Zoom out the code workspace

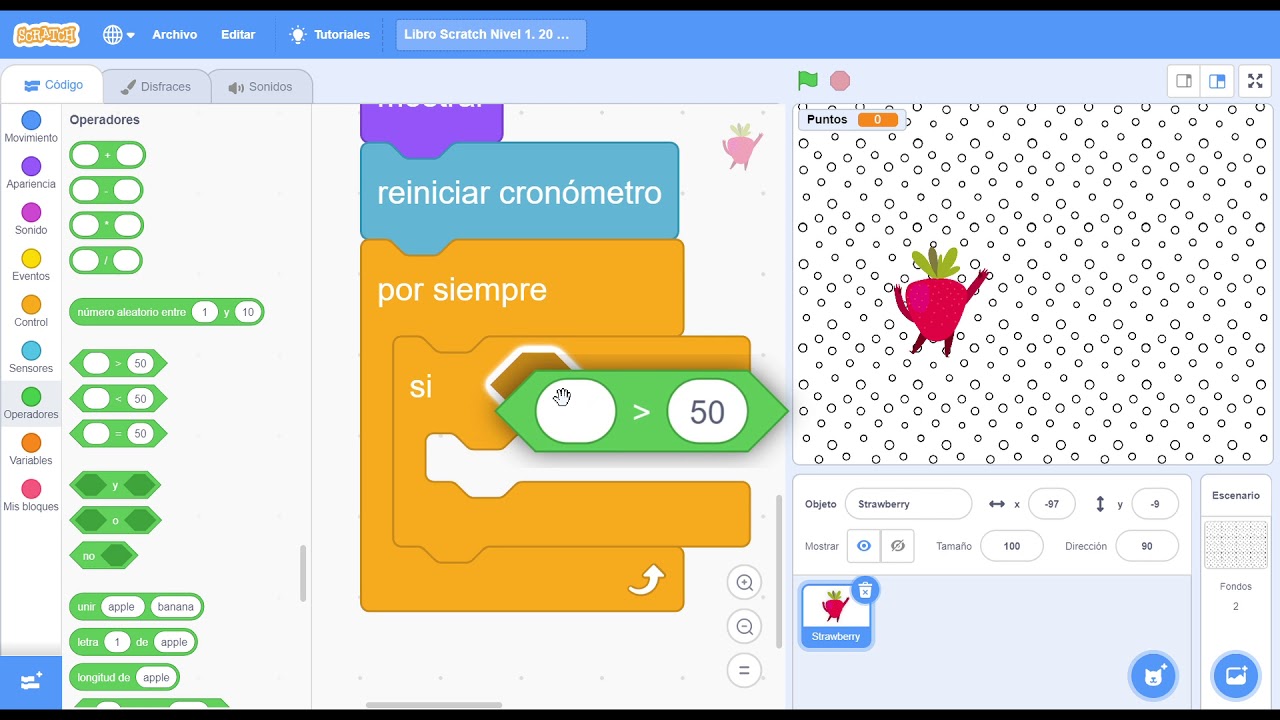tap(744, 627)
